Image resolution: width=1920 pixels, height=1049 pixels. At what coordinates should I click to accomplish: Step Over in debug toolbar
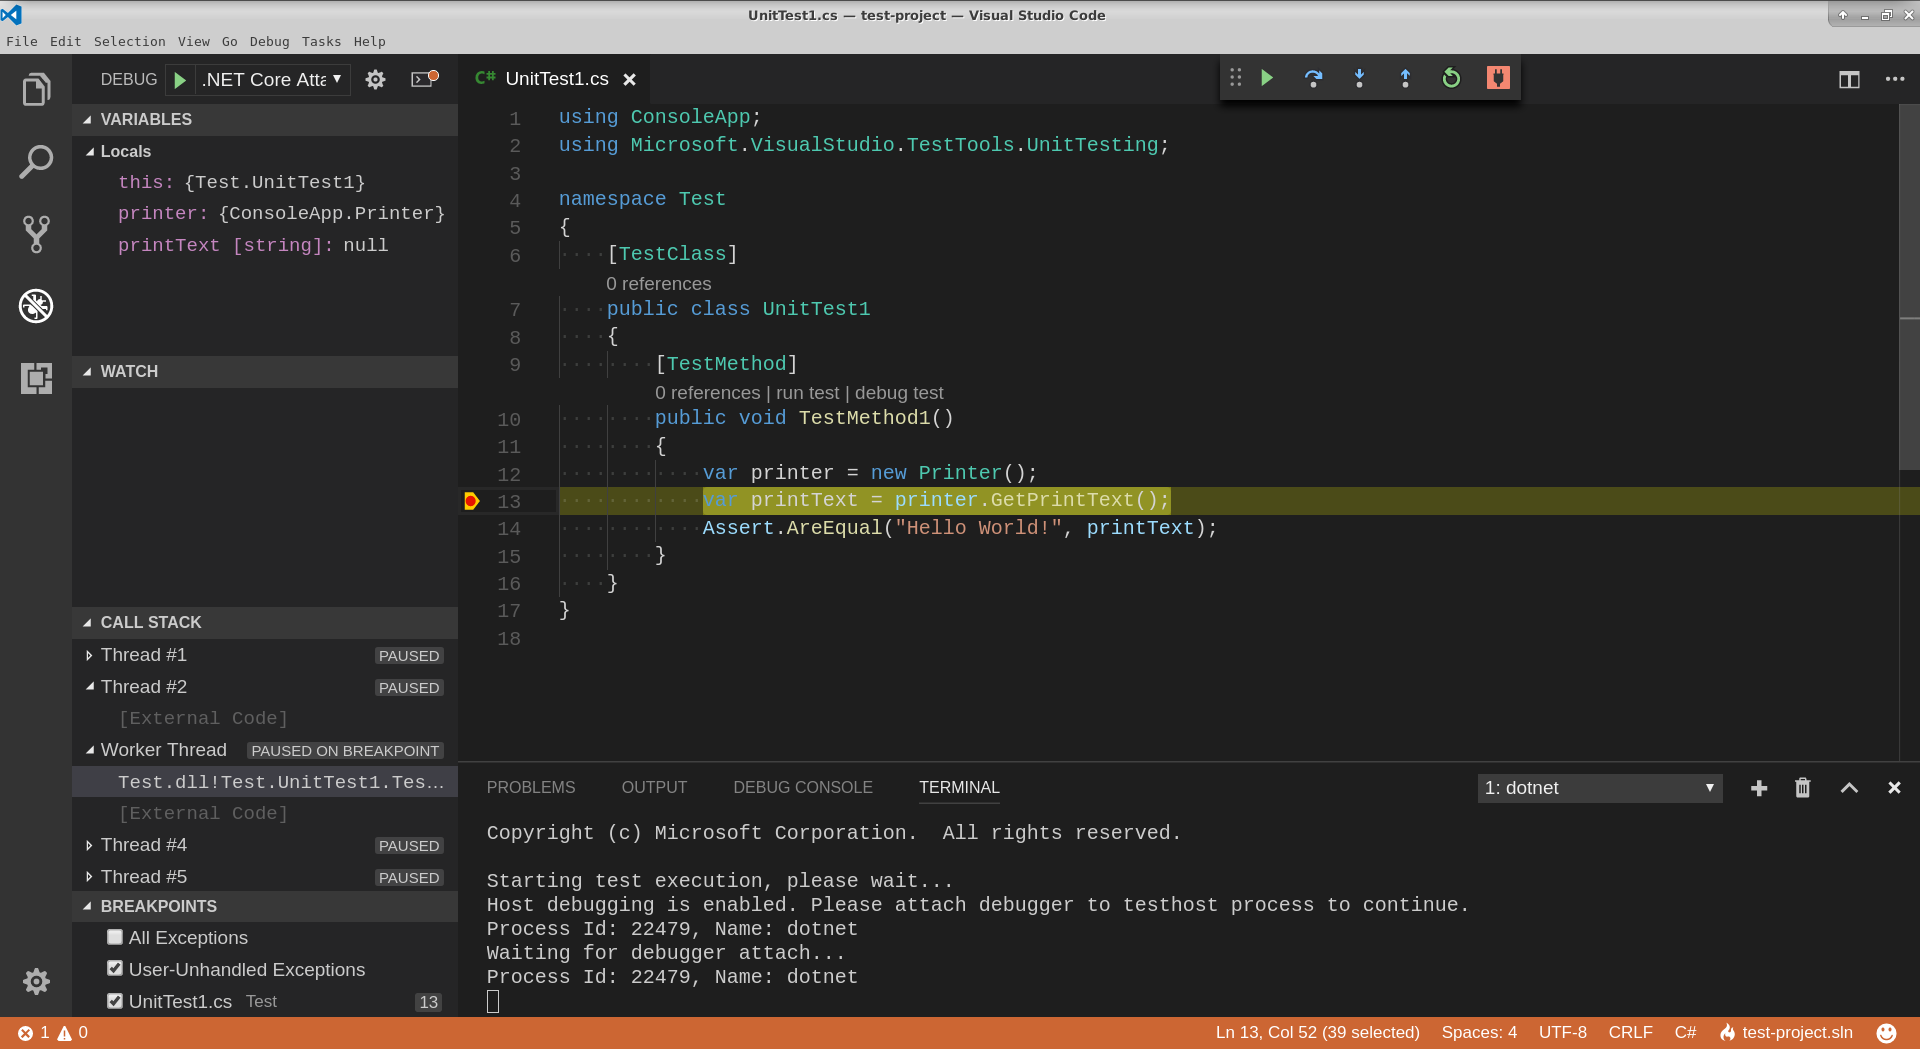click(1313, 78)
